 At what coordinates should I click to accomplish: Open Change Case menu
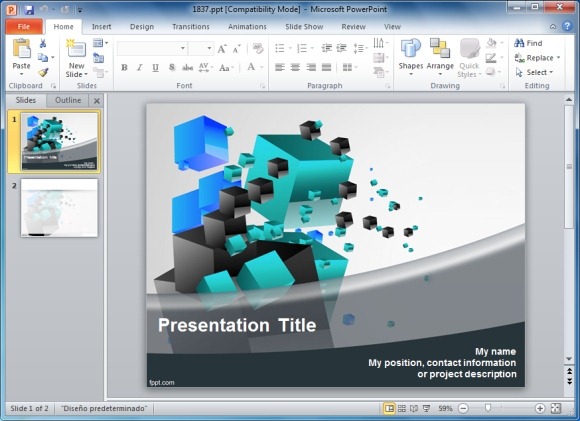coord(226,68)
